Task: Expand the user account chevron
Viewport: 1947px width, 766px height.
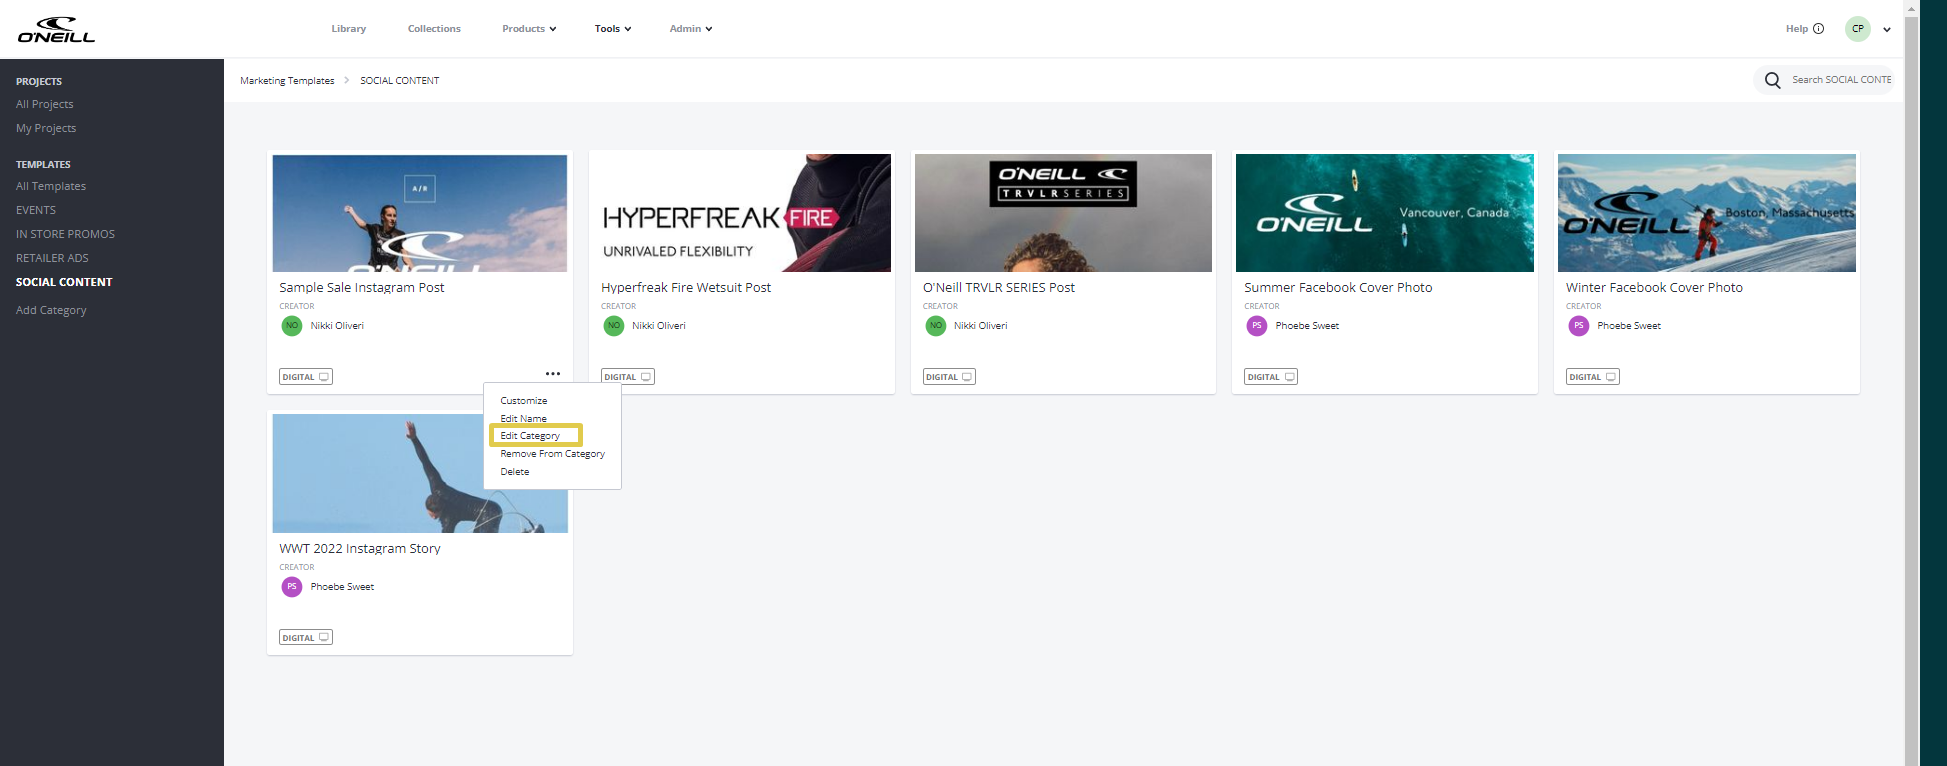Action: 1887,29
